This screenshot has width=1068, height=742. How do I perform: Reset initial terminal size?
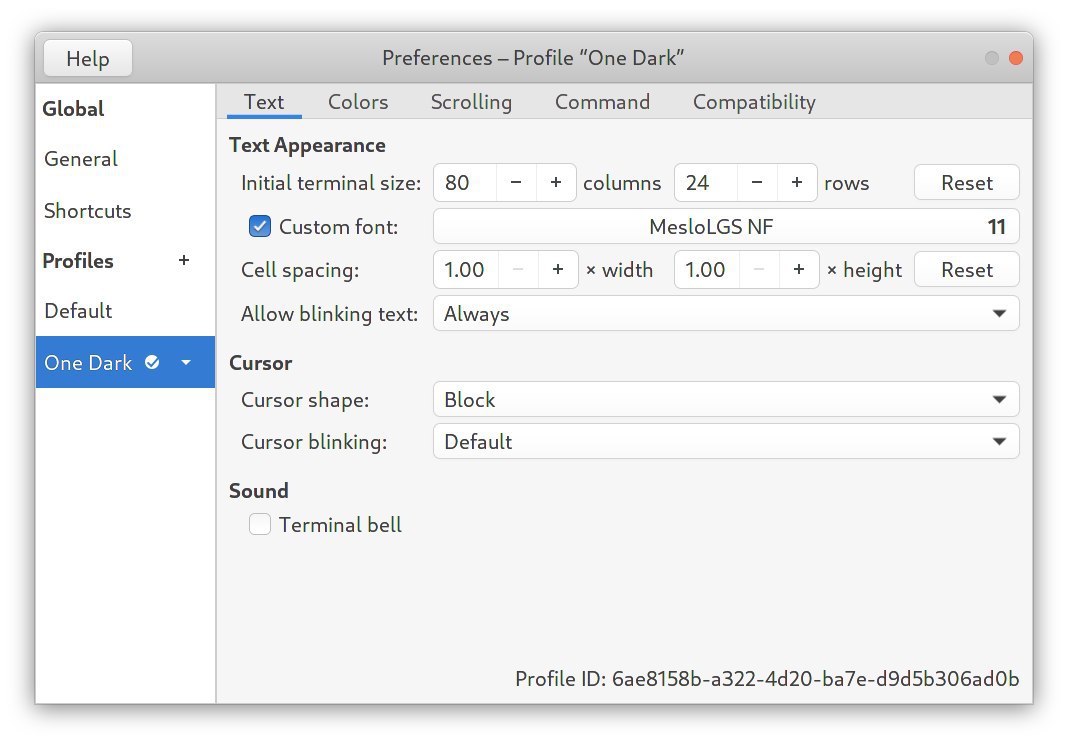(x=967, y=183)
